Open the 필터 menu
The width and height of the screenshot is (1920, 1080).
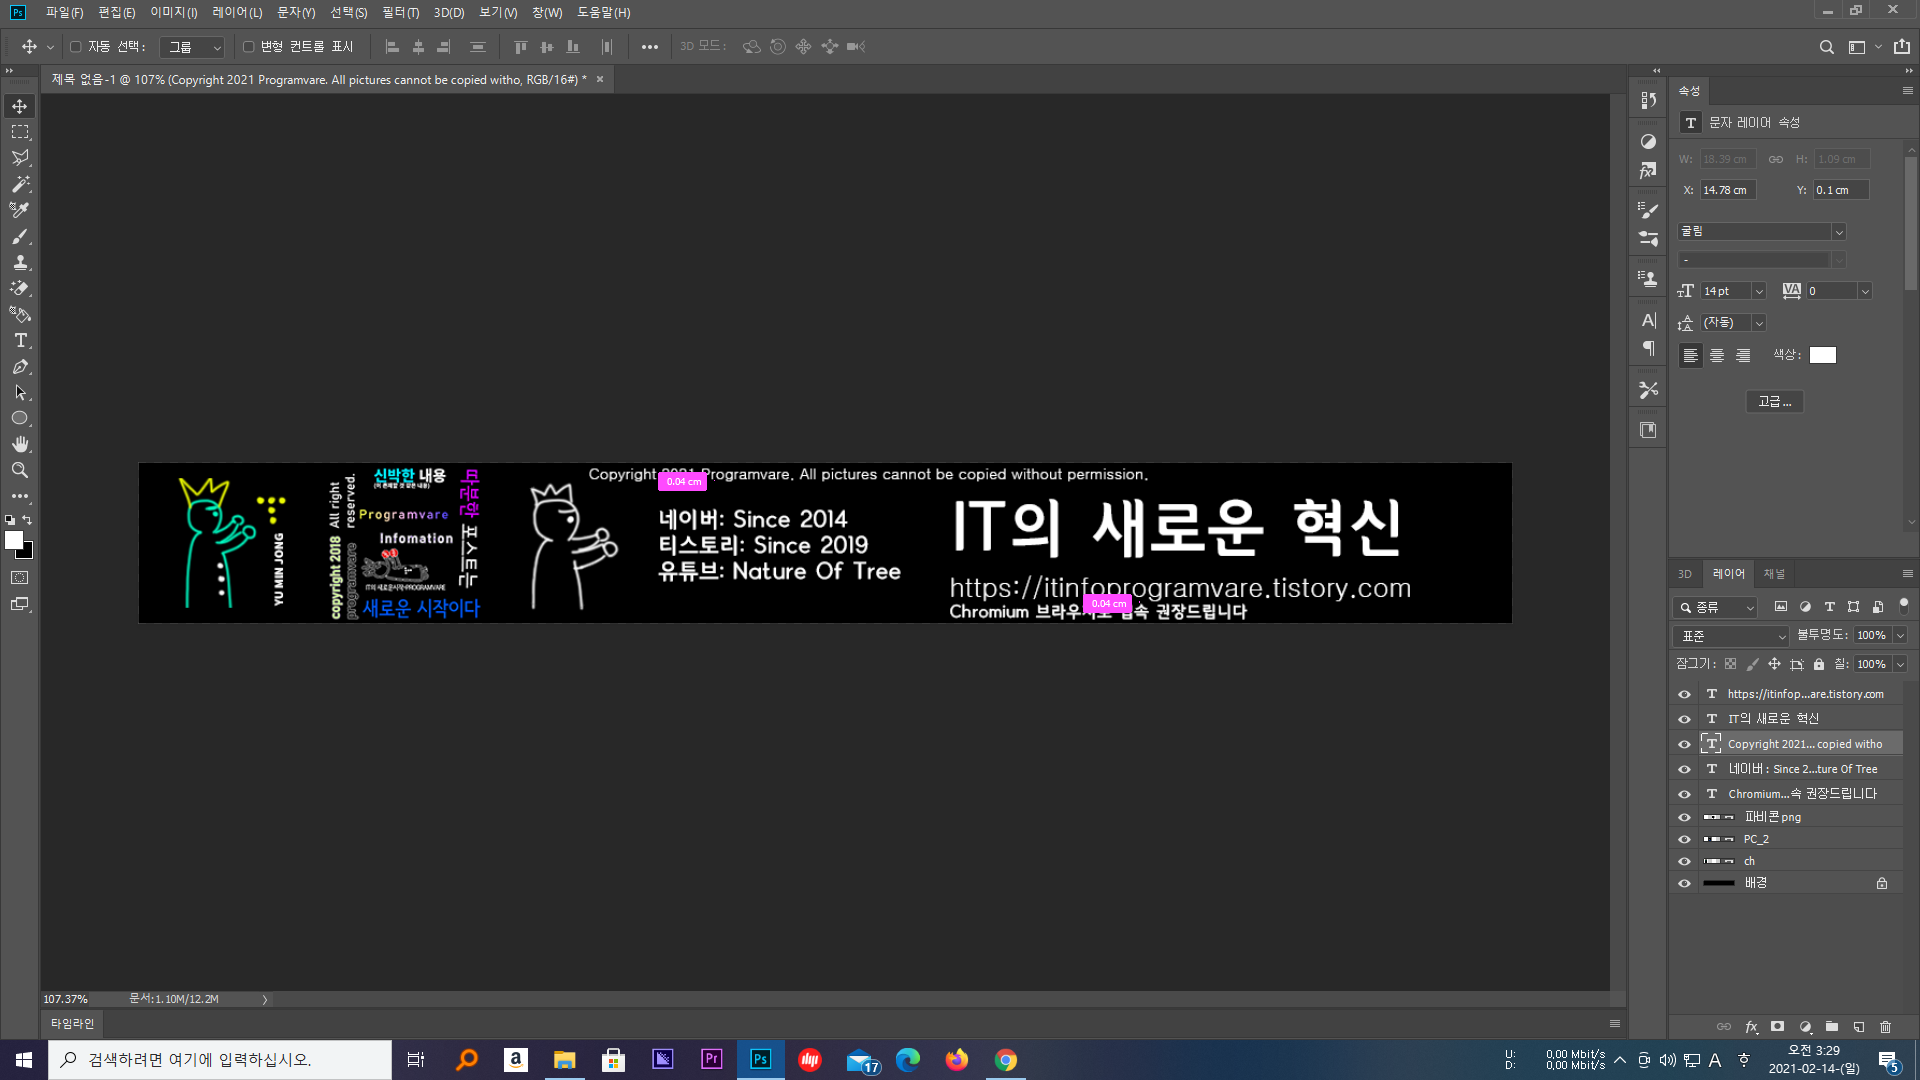tap(400, 13)
